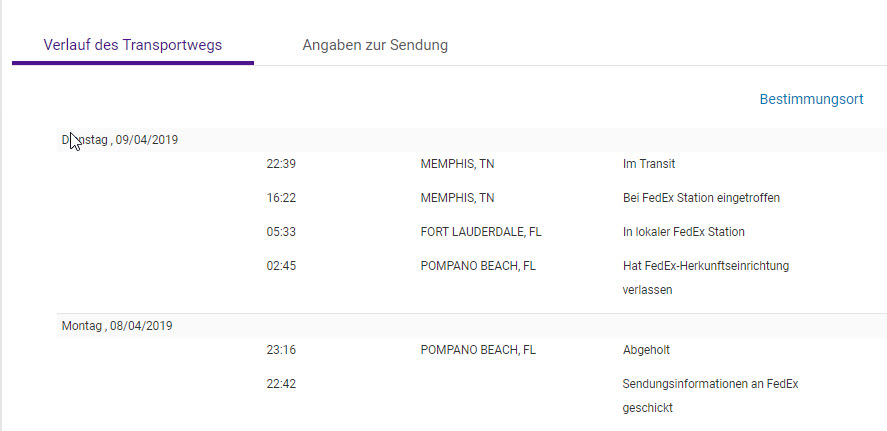Click the 05:33 timestamp entry
This screenshot has height=431, width=887.
point(281,232)
